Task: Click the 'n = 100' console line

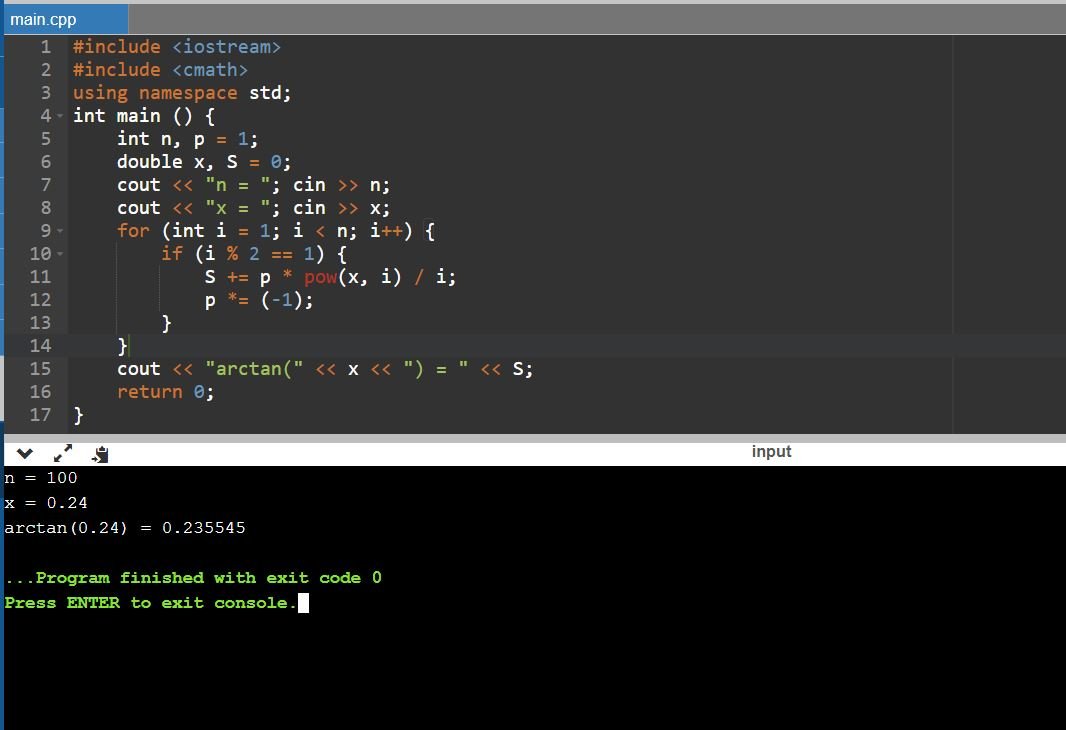Action: click(41, 478)
